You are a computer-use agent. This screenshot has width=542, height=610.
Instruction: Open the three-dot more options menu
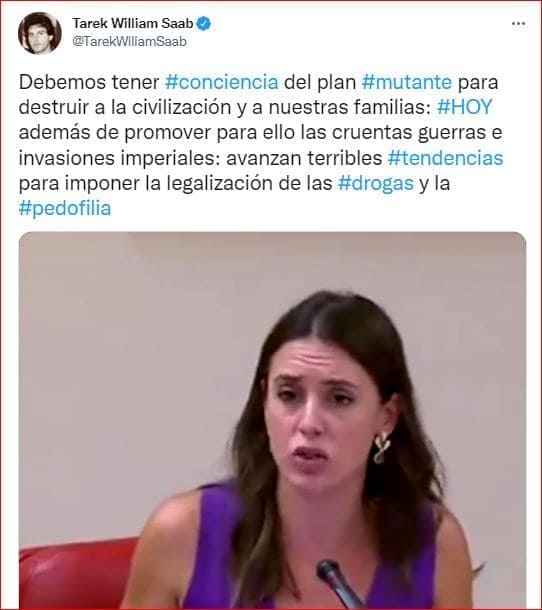click(518, 24)
